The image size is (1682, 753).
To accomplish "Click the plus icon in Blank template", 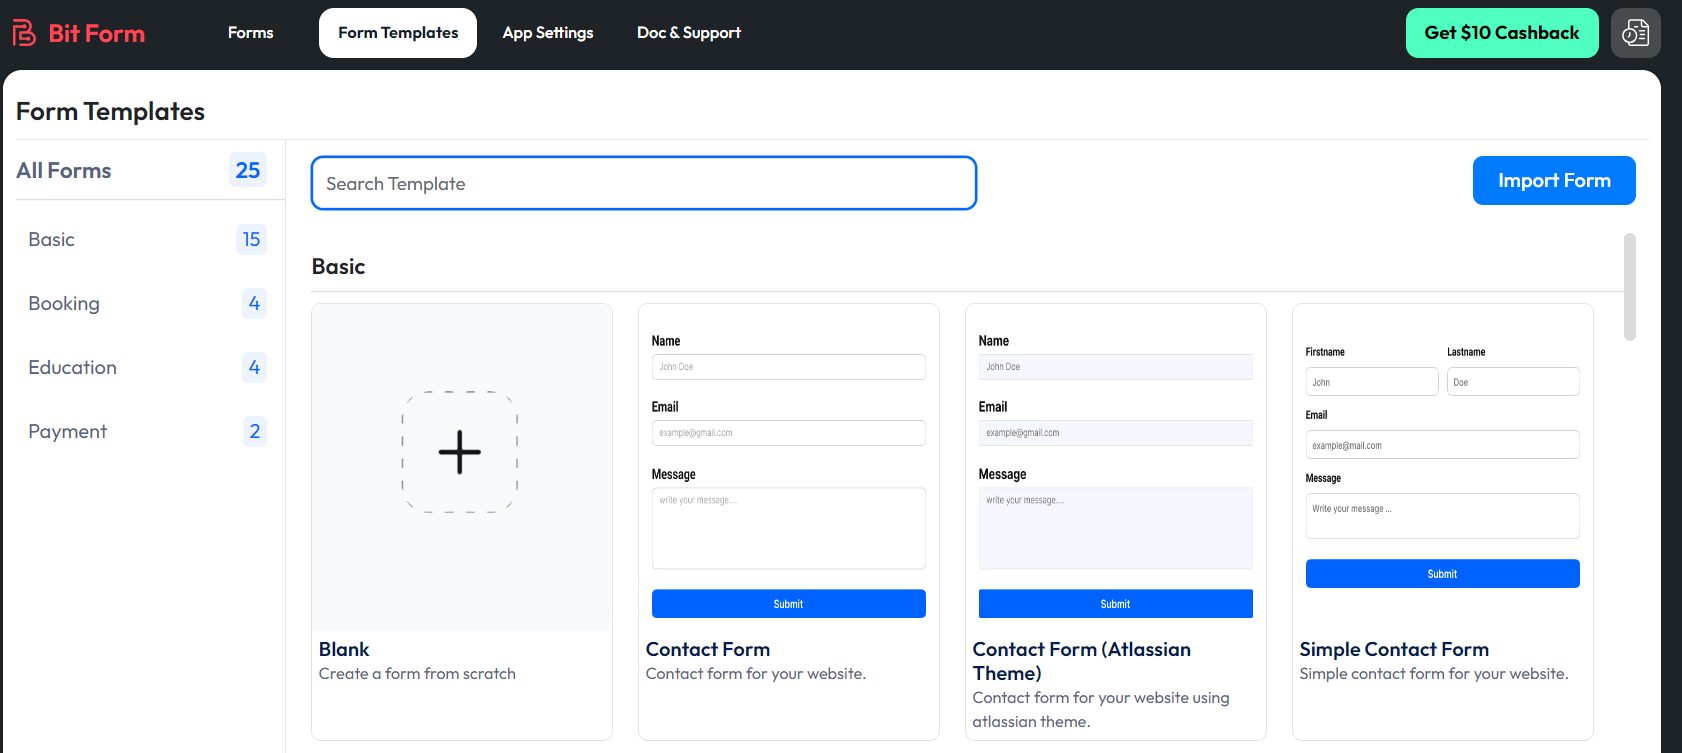I will (x=460, y=452).
